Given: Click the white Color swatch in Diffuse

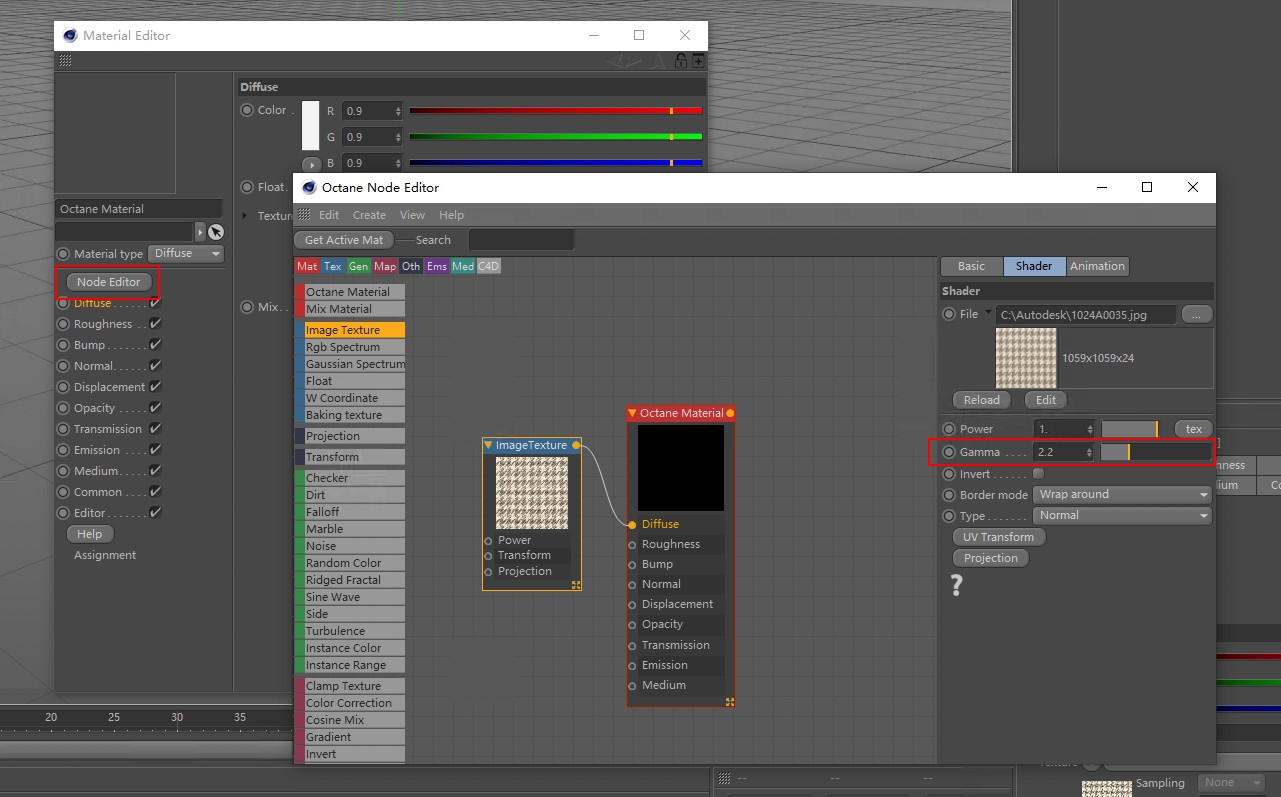Looking at the screenshot, I should click(311, 126).
